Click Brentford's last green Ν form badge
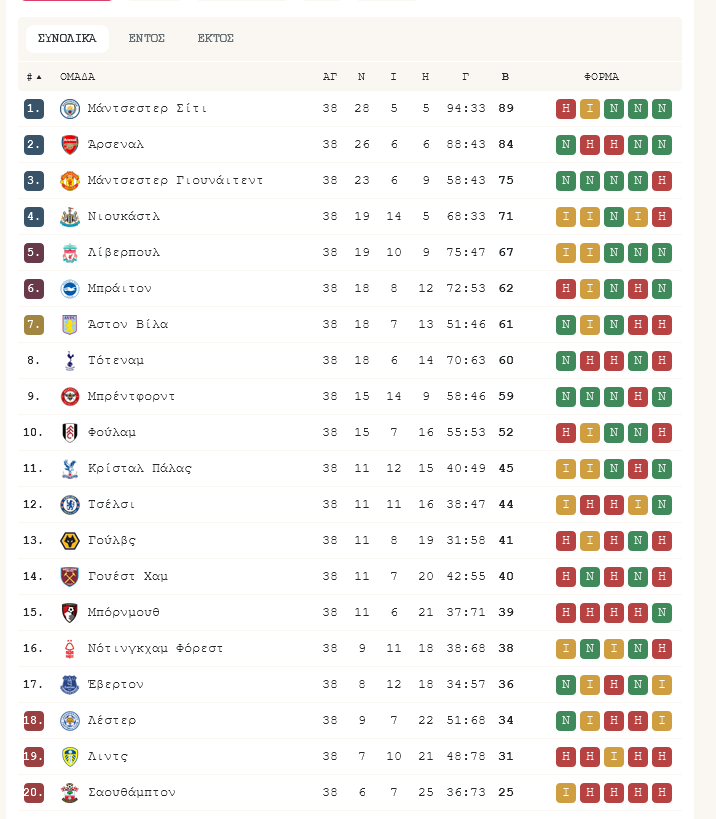The width and height of the screenshot is (716, 819). [662, 396]
